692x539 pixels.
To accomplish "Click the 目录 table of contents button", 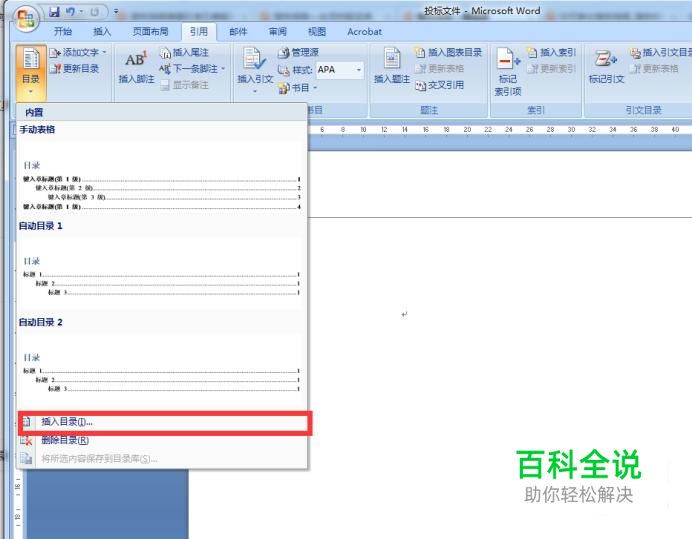I will click(31, 72).
